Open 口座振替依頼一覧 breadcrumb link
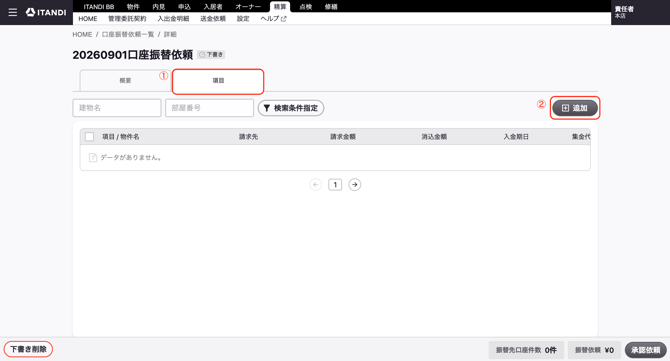The height and width of the screenshot is (361, 670). coord(128,34)
